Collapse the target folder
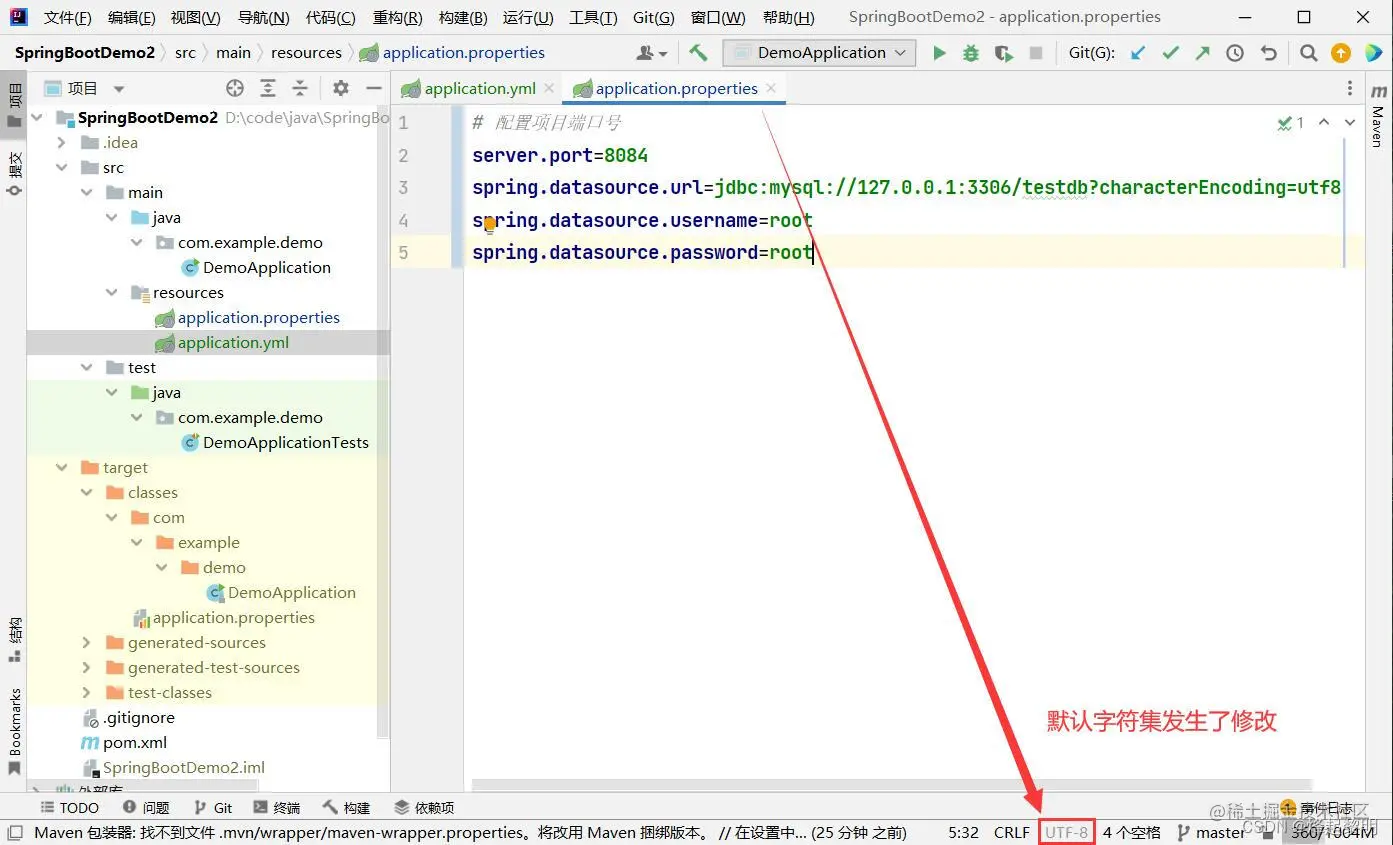Image resolution: width=1393 pixels, height=845 pixels. [62, 467]
